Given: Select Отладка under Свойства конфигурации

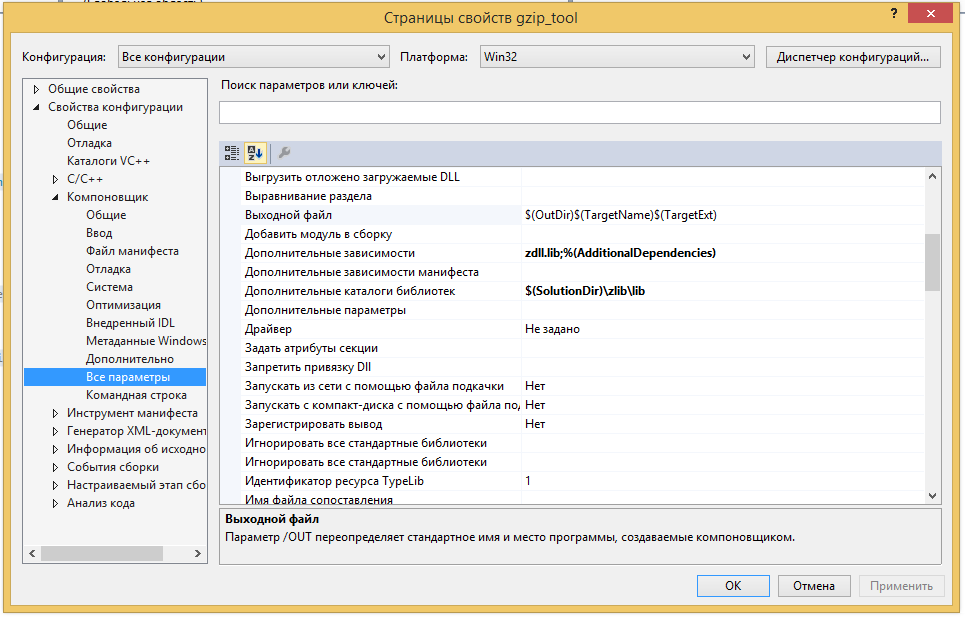Looking at the screenshot, I should (x=89, y=143).
